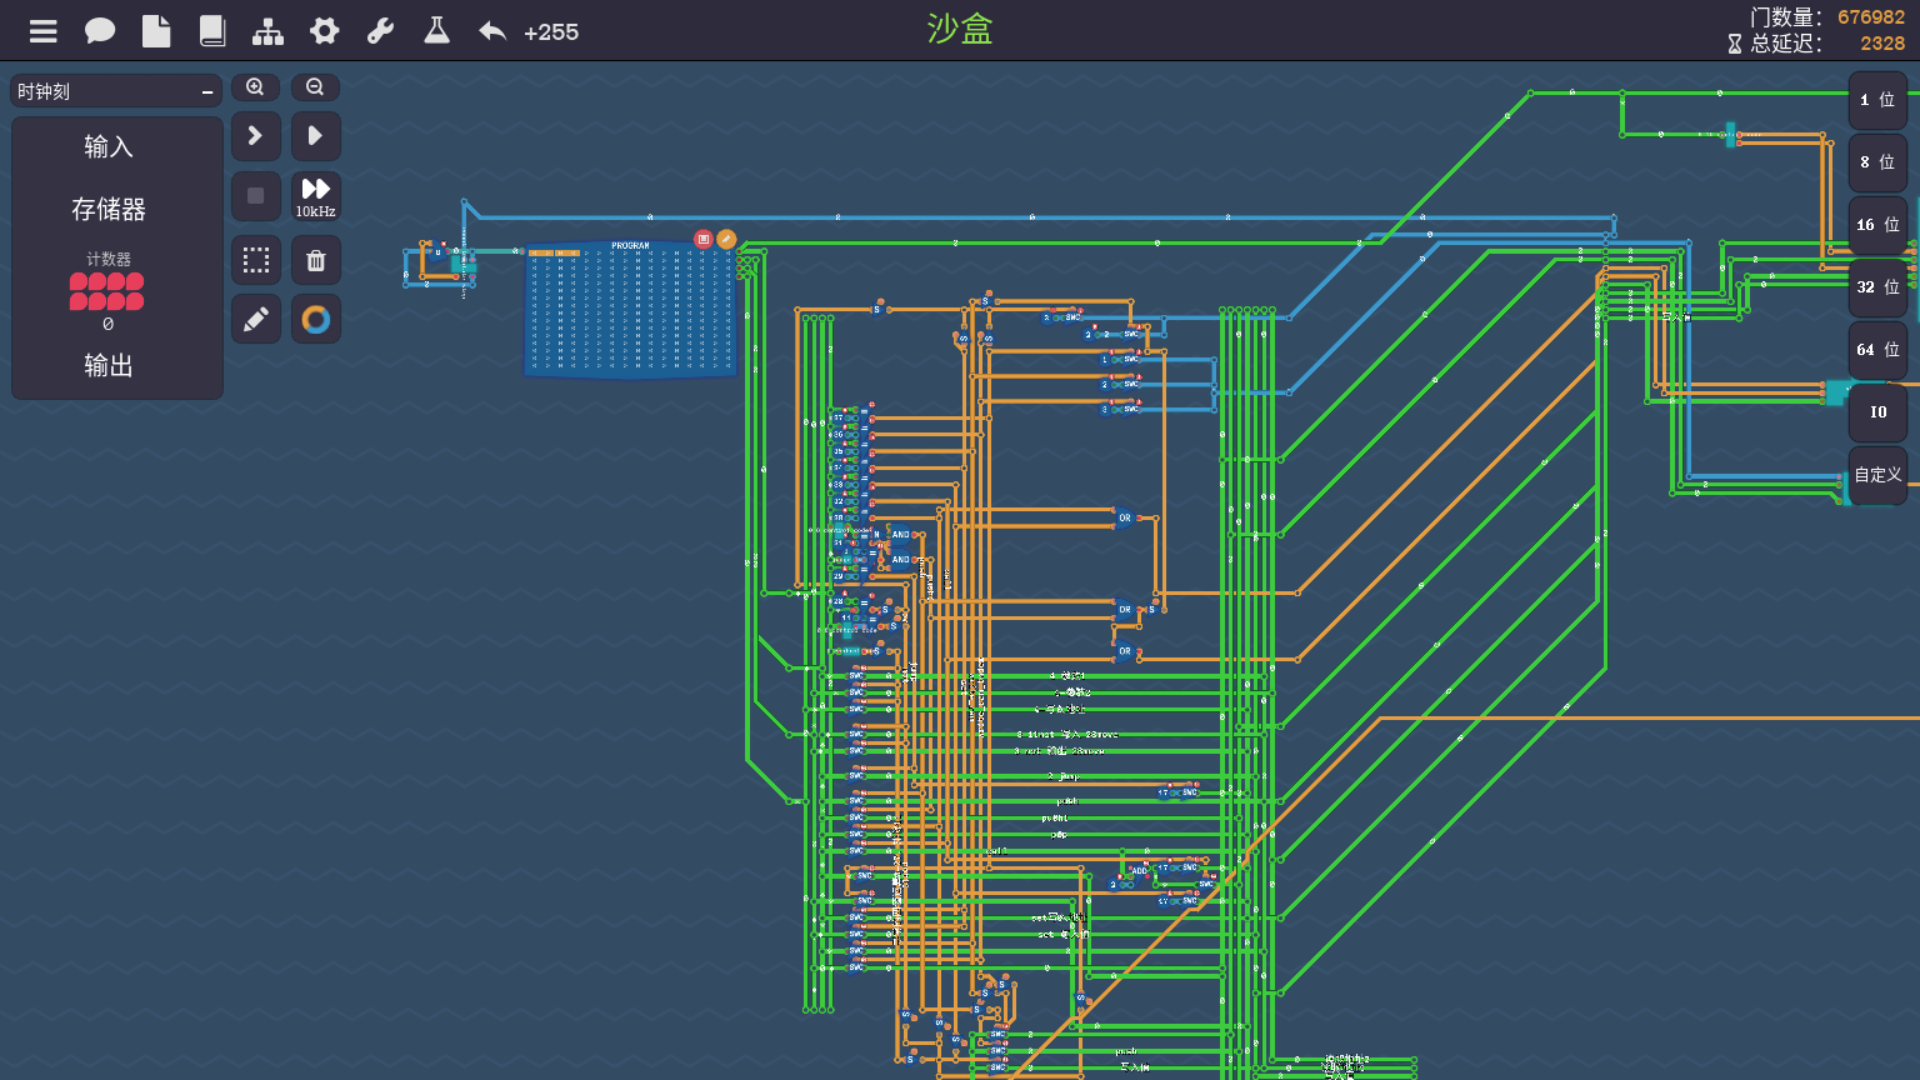
Task: Open the 64 位 component tab
Action: [1877, 350]
